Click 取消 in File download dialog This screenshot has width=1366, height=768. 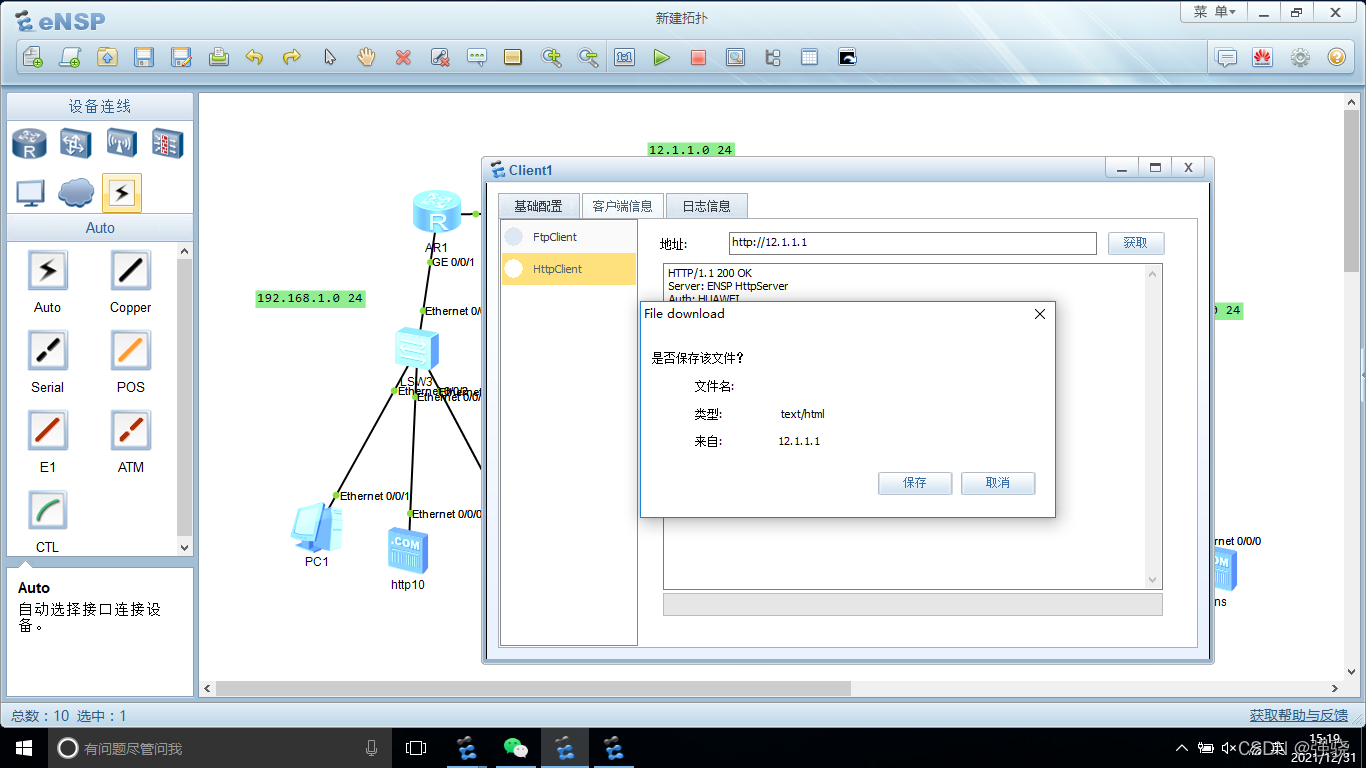[998, 483]
